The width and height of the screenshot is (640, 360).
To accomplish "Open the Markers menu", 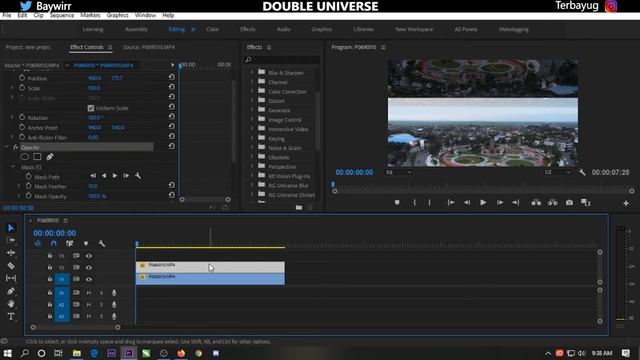I will click(90, 15).
